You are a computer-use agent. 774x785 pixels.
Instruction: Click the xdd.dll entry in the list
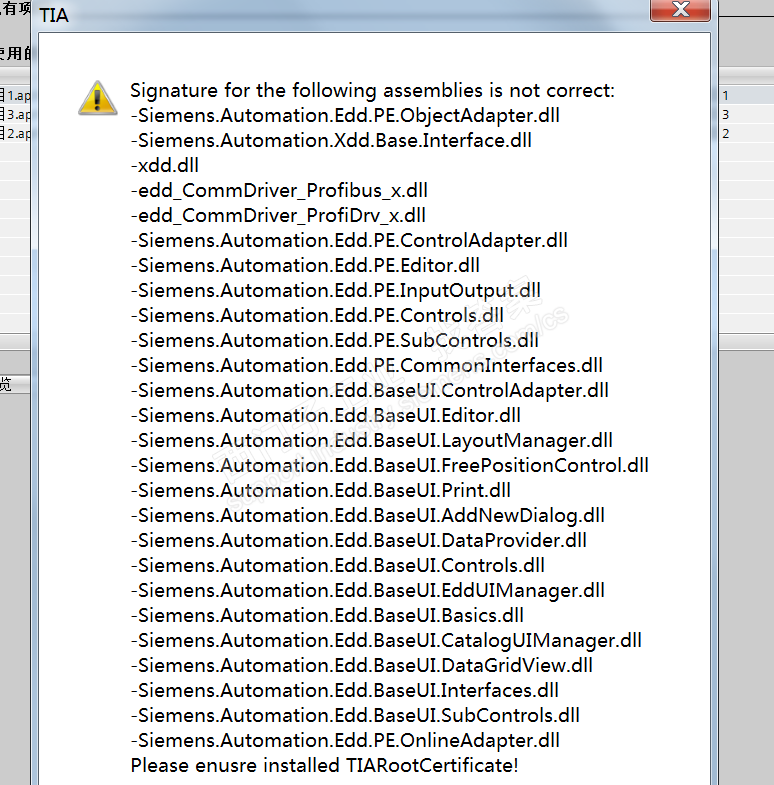[x=165, y=166]
